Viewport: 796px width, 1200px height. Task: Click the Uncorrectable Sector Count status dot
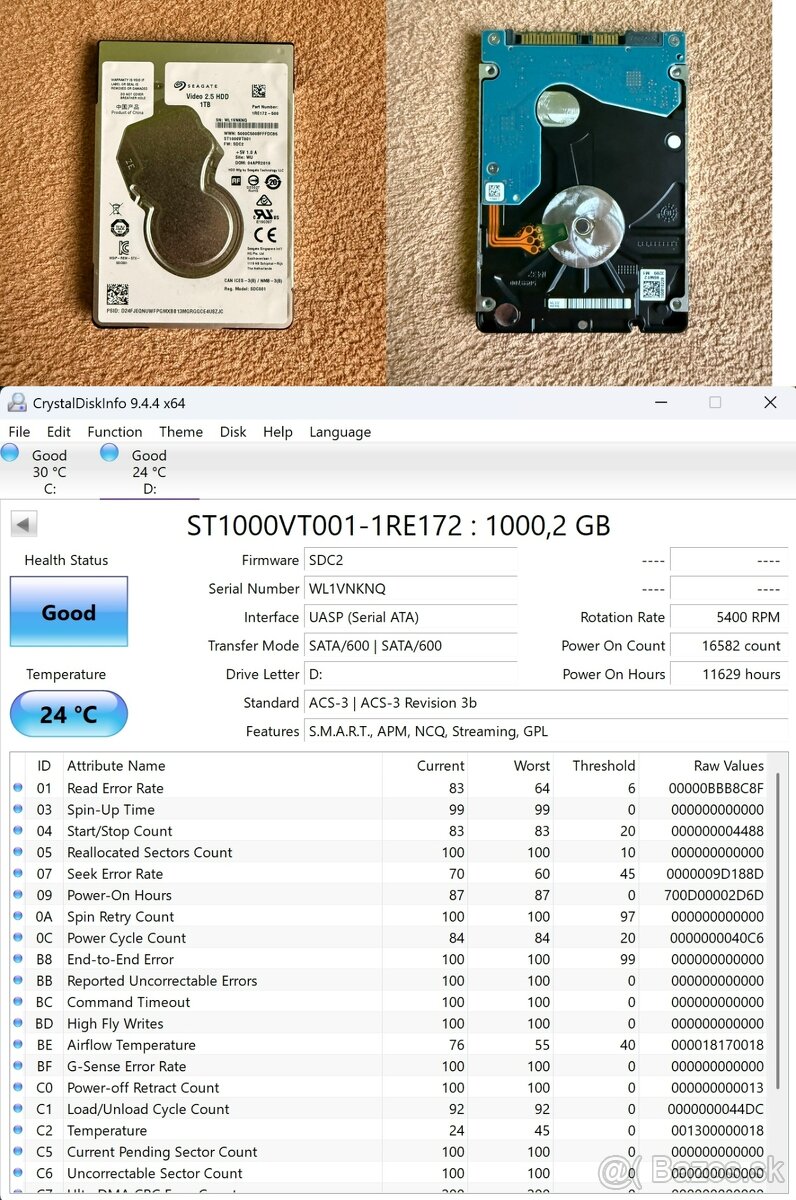(18, 1173)
